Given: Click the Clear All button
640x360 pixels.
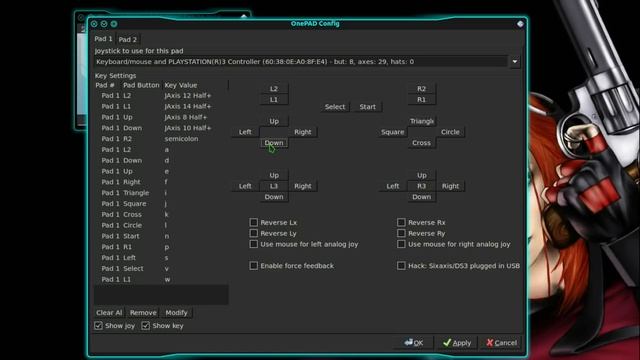Looking at the screenshot, I should (109, 313).
